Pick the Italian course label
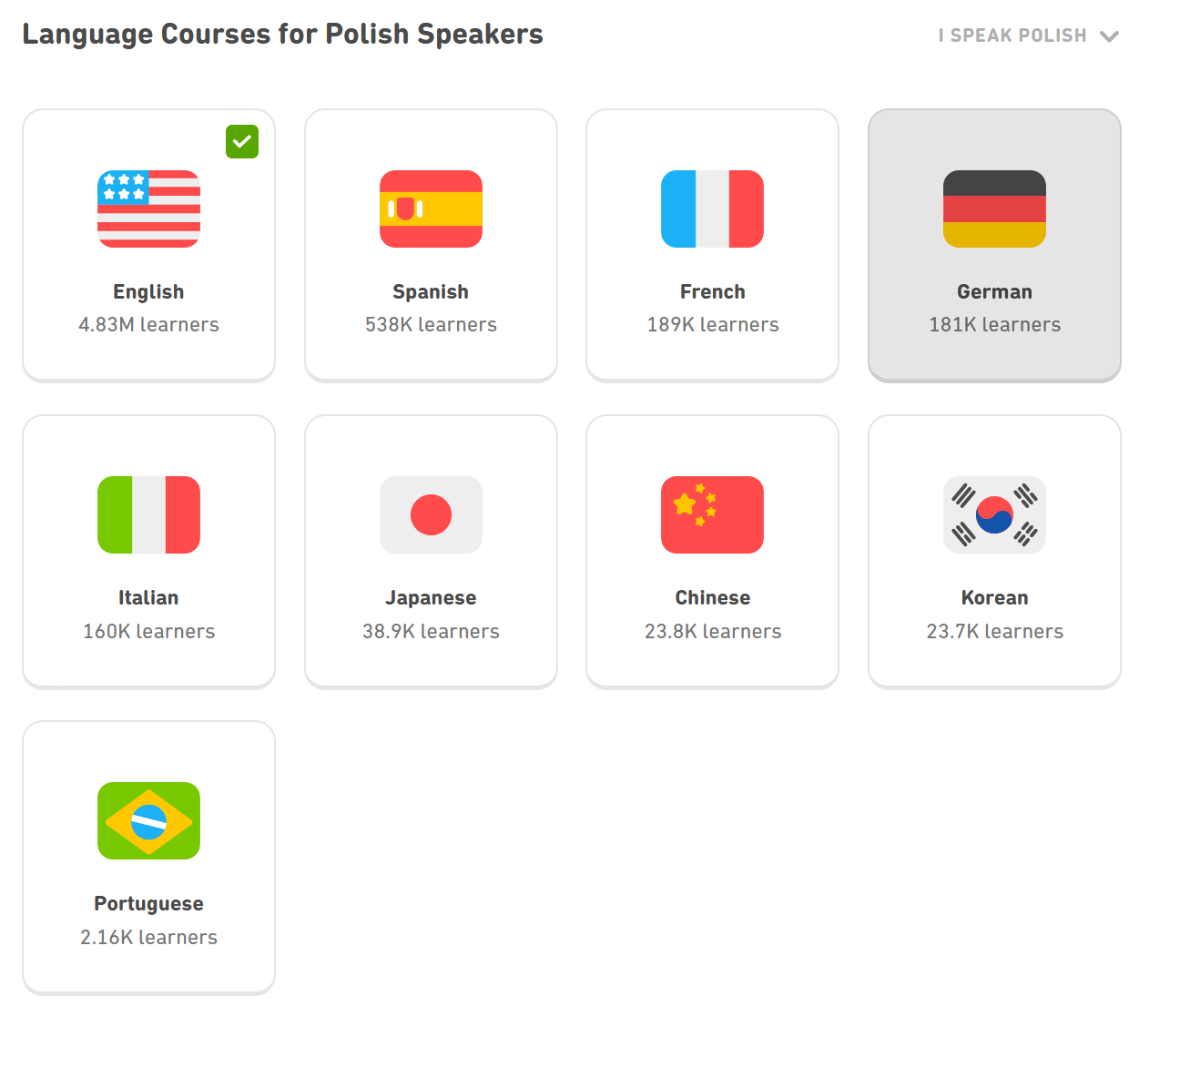 point(148,598)
